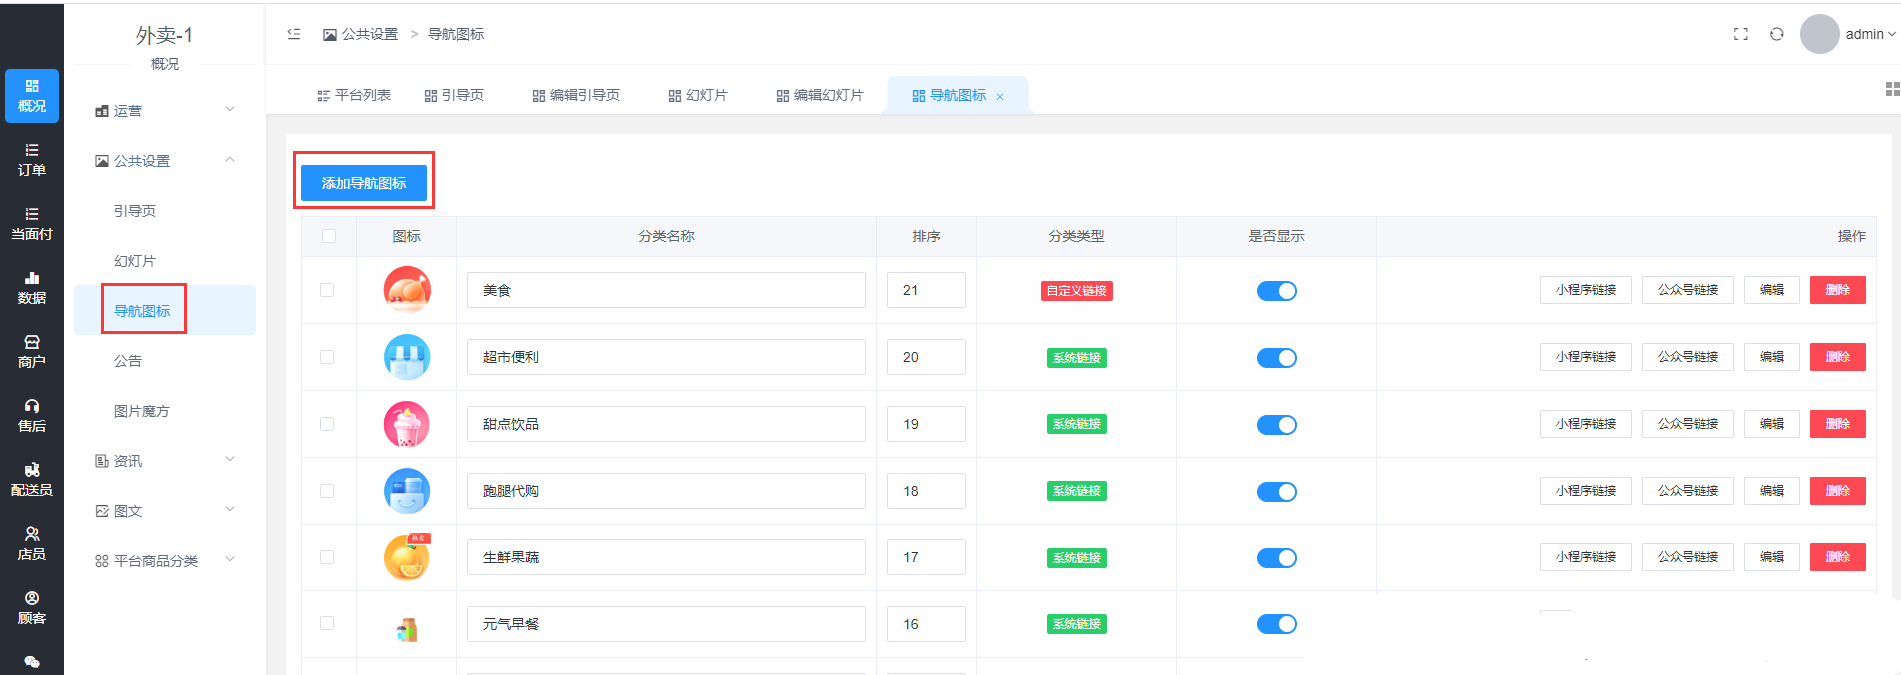Open the 当面付 sidebar icon
The width and height of the screenshot is (1901, 675).
(x=32, y=224)
